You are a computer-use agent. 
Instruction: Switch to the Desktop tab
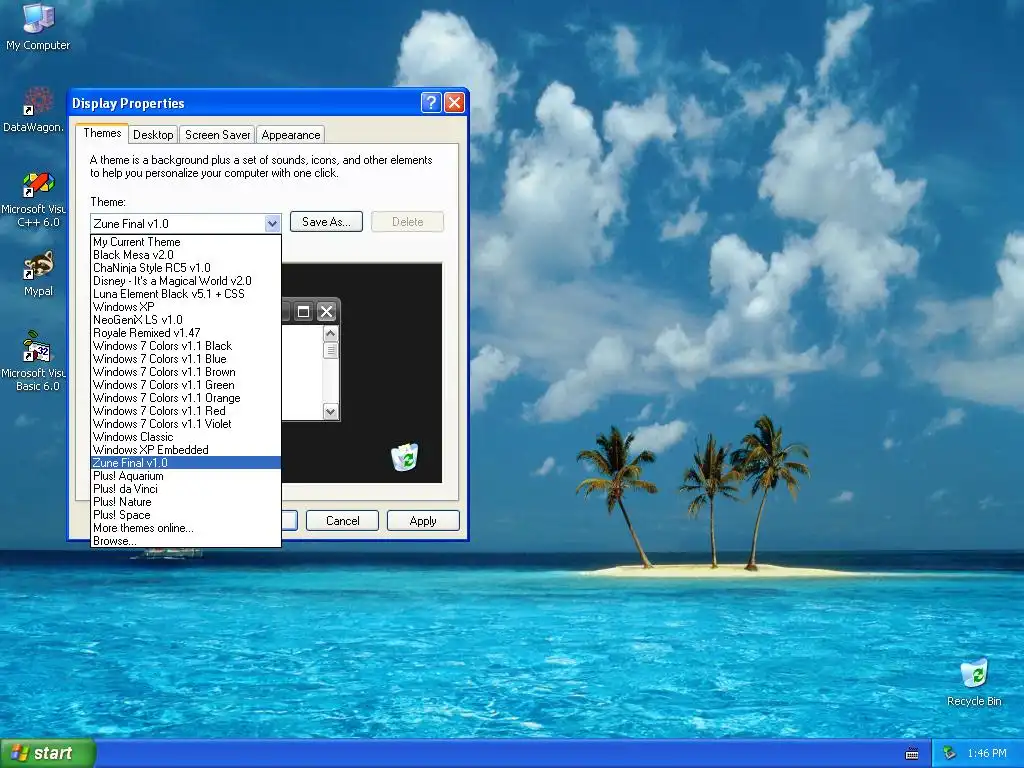pyautogui.click(x=153, y=135)
